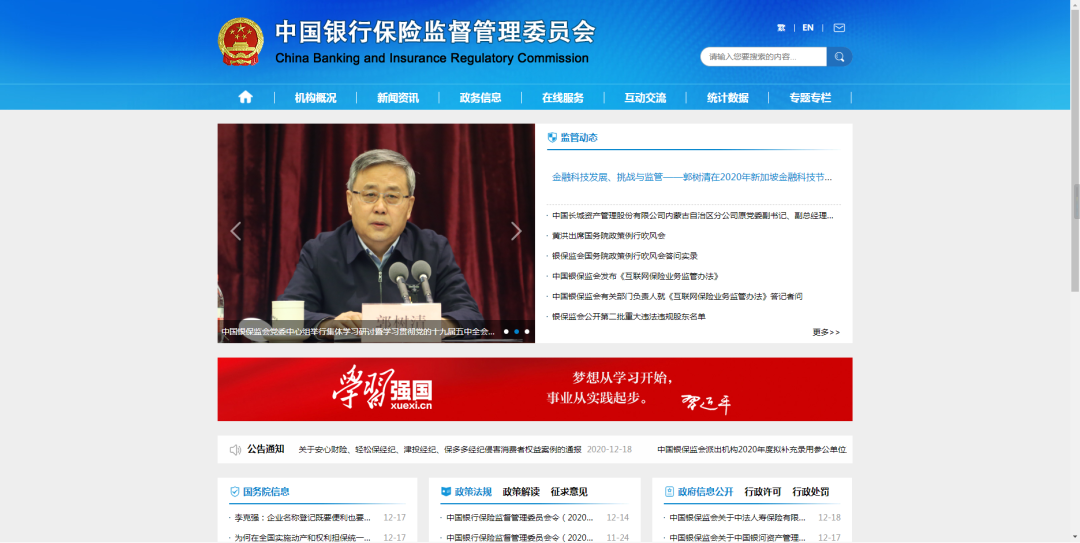
Task: Open the 新闻资讯 menu
Action: click(x=397, y=98)
